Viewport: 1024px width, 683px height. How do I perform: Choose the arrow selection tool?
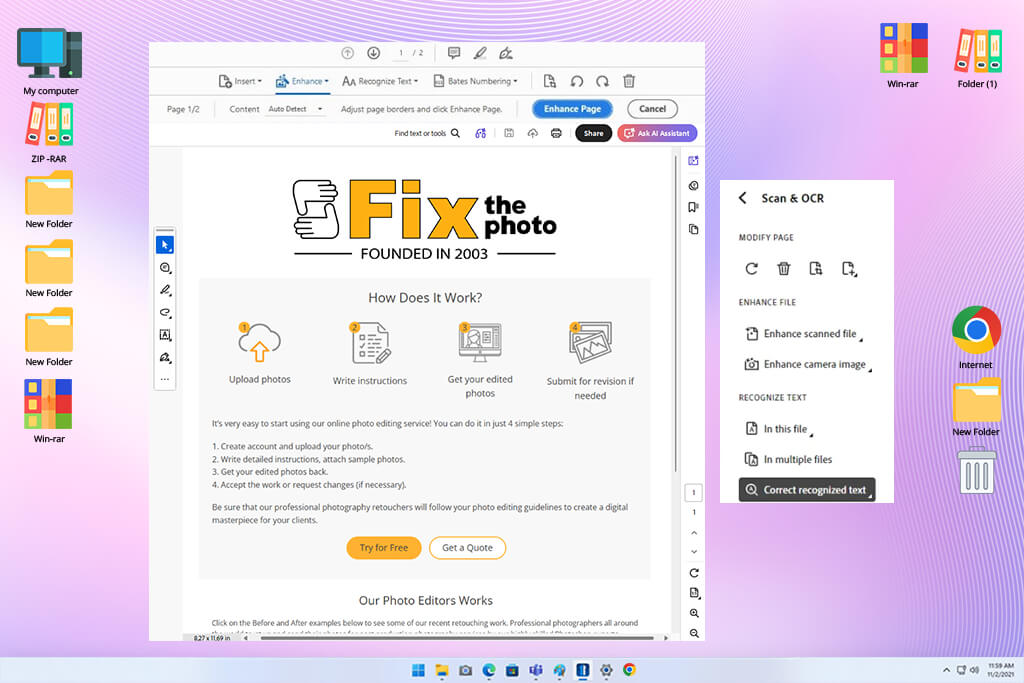click(x=165, y=245)
